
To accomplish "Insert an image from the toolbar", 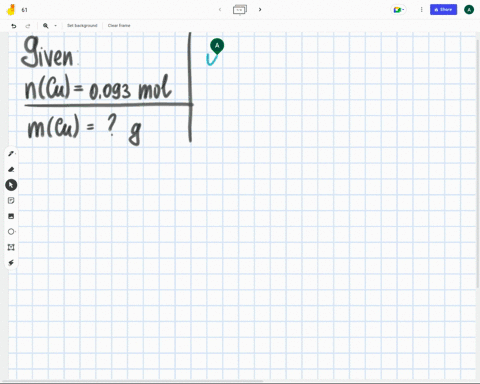I will [11, 216].
